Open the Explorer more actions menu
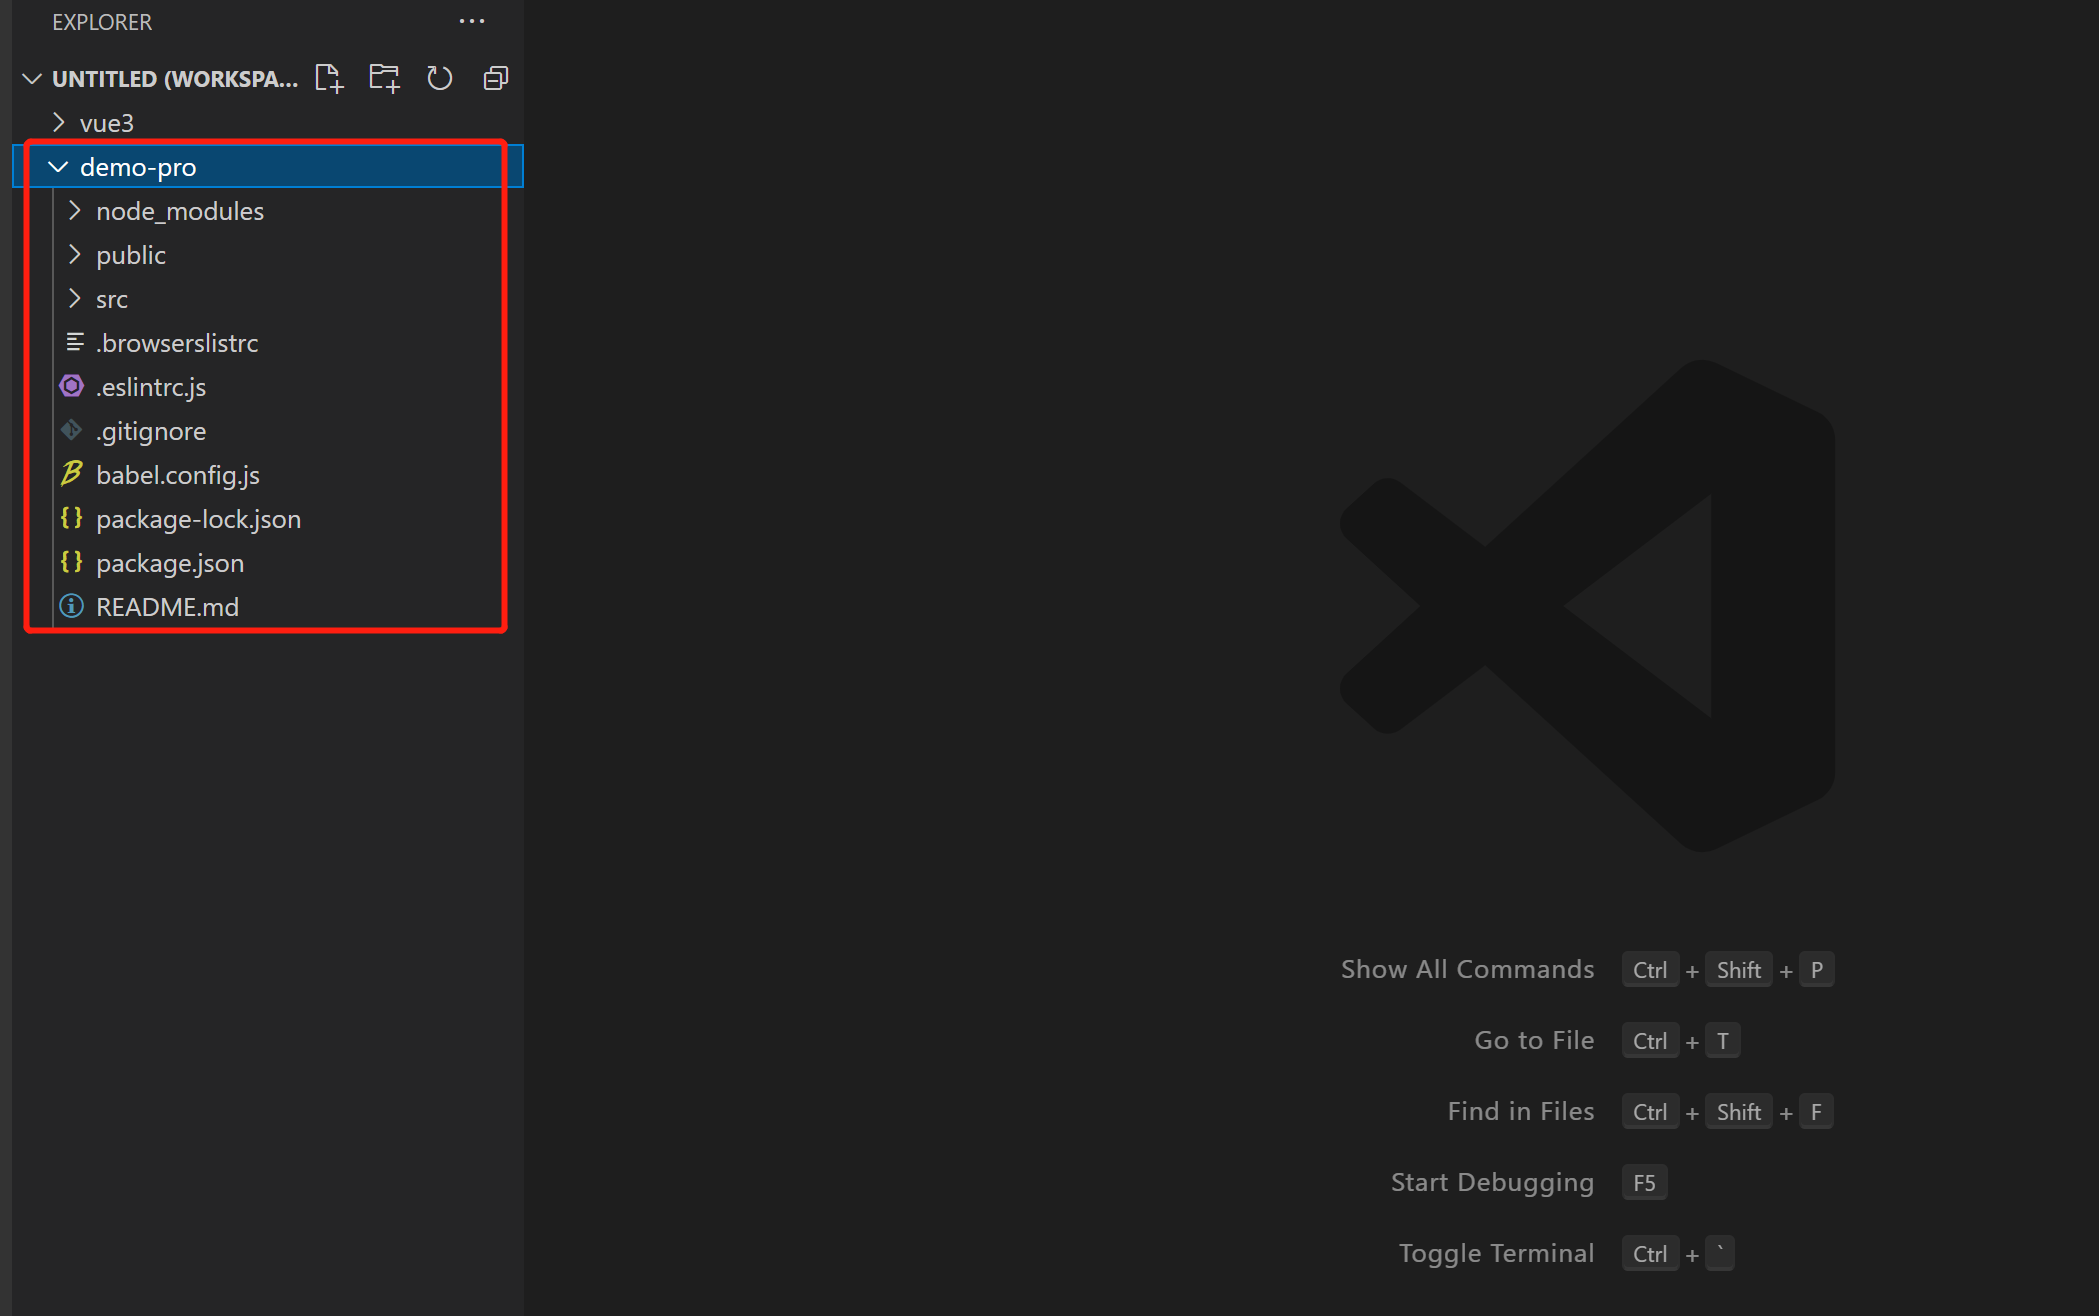This screenshot has width=2099, height=1316. [x=471, y=21]
